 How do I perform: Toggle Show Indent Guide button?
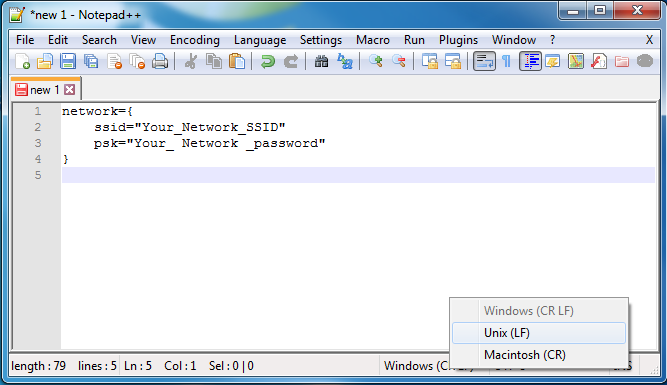[530, 61]
